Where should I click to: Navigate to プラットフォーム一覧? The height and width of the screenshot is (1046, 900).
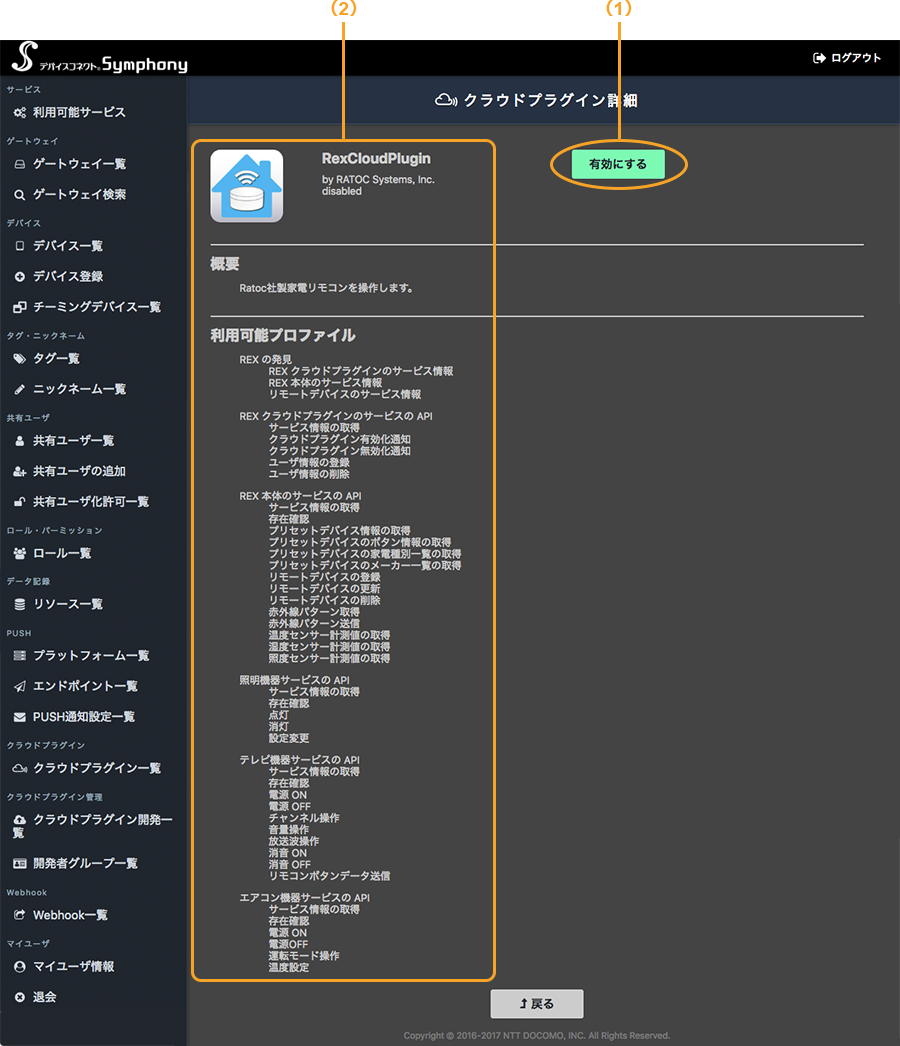point(91,656)
